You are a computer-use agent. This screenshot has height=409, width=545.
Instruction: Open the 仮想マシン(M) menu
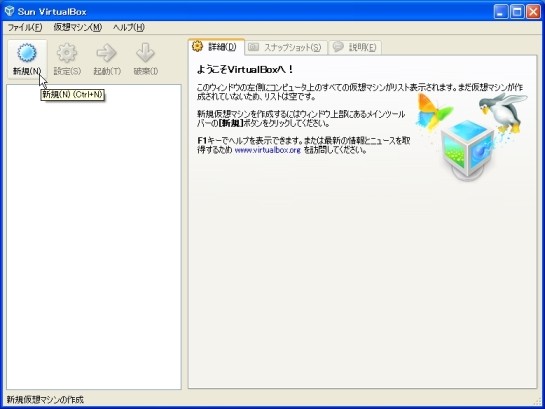[78, 27]
